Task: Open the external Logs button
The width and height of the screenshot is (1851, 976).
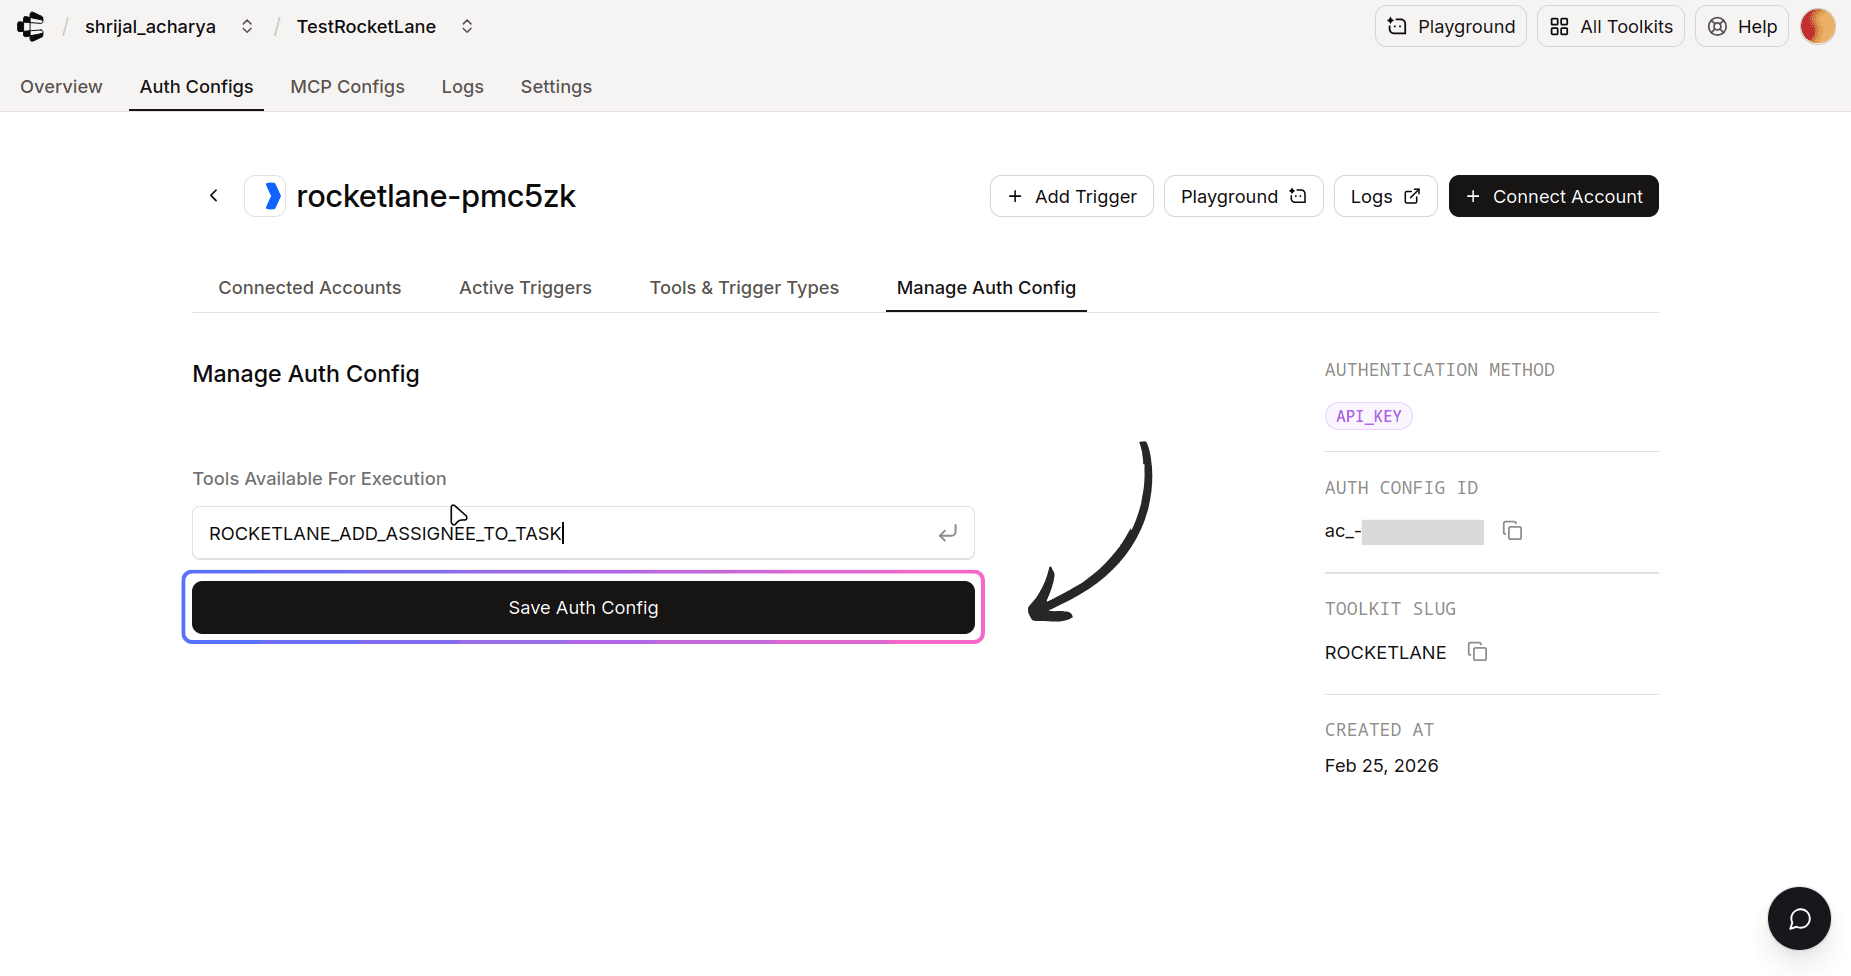Action: (x=1385, y=196)
